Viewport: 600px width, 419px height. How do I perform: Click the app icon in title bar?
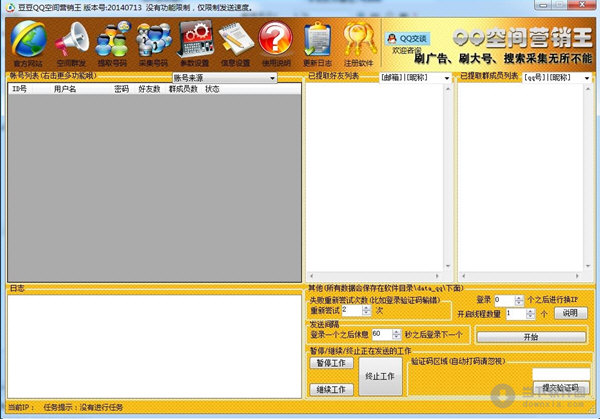coord(11,7)
